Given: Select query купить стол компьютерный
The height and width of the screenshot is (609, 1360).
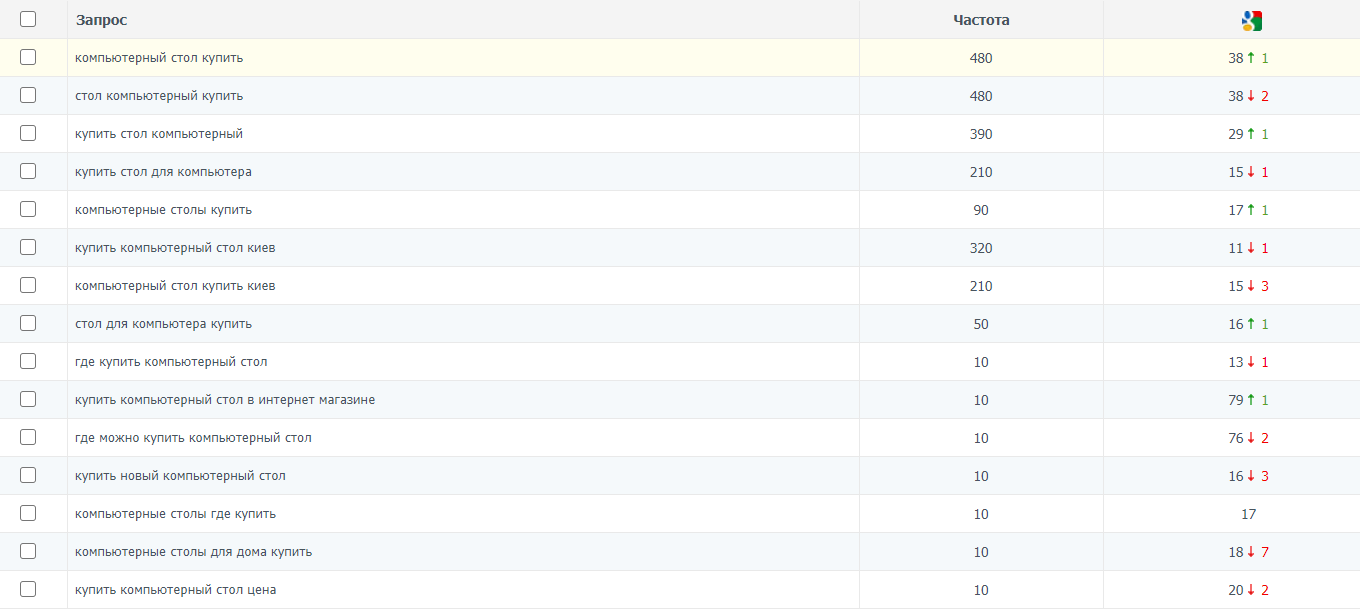Looking at the screenshot, I should pos(159,134).
